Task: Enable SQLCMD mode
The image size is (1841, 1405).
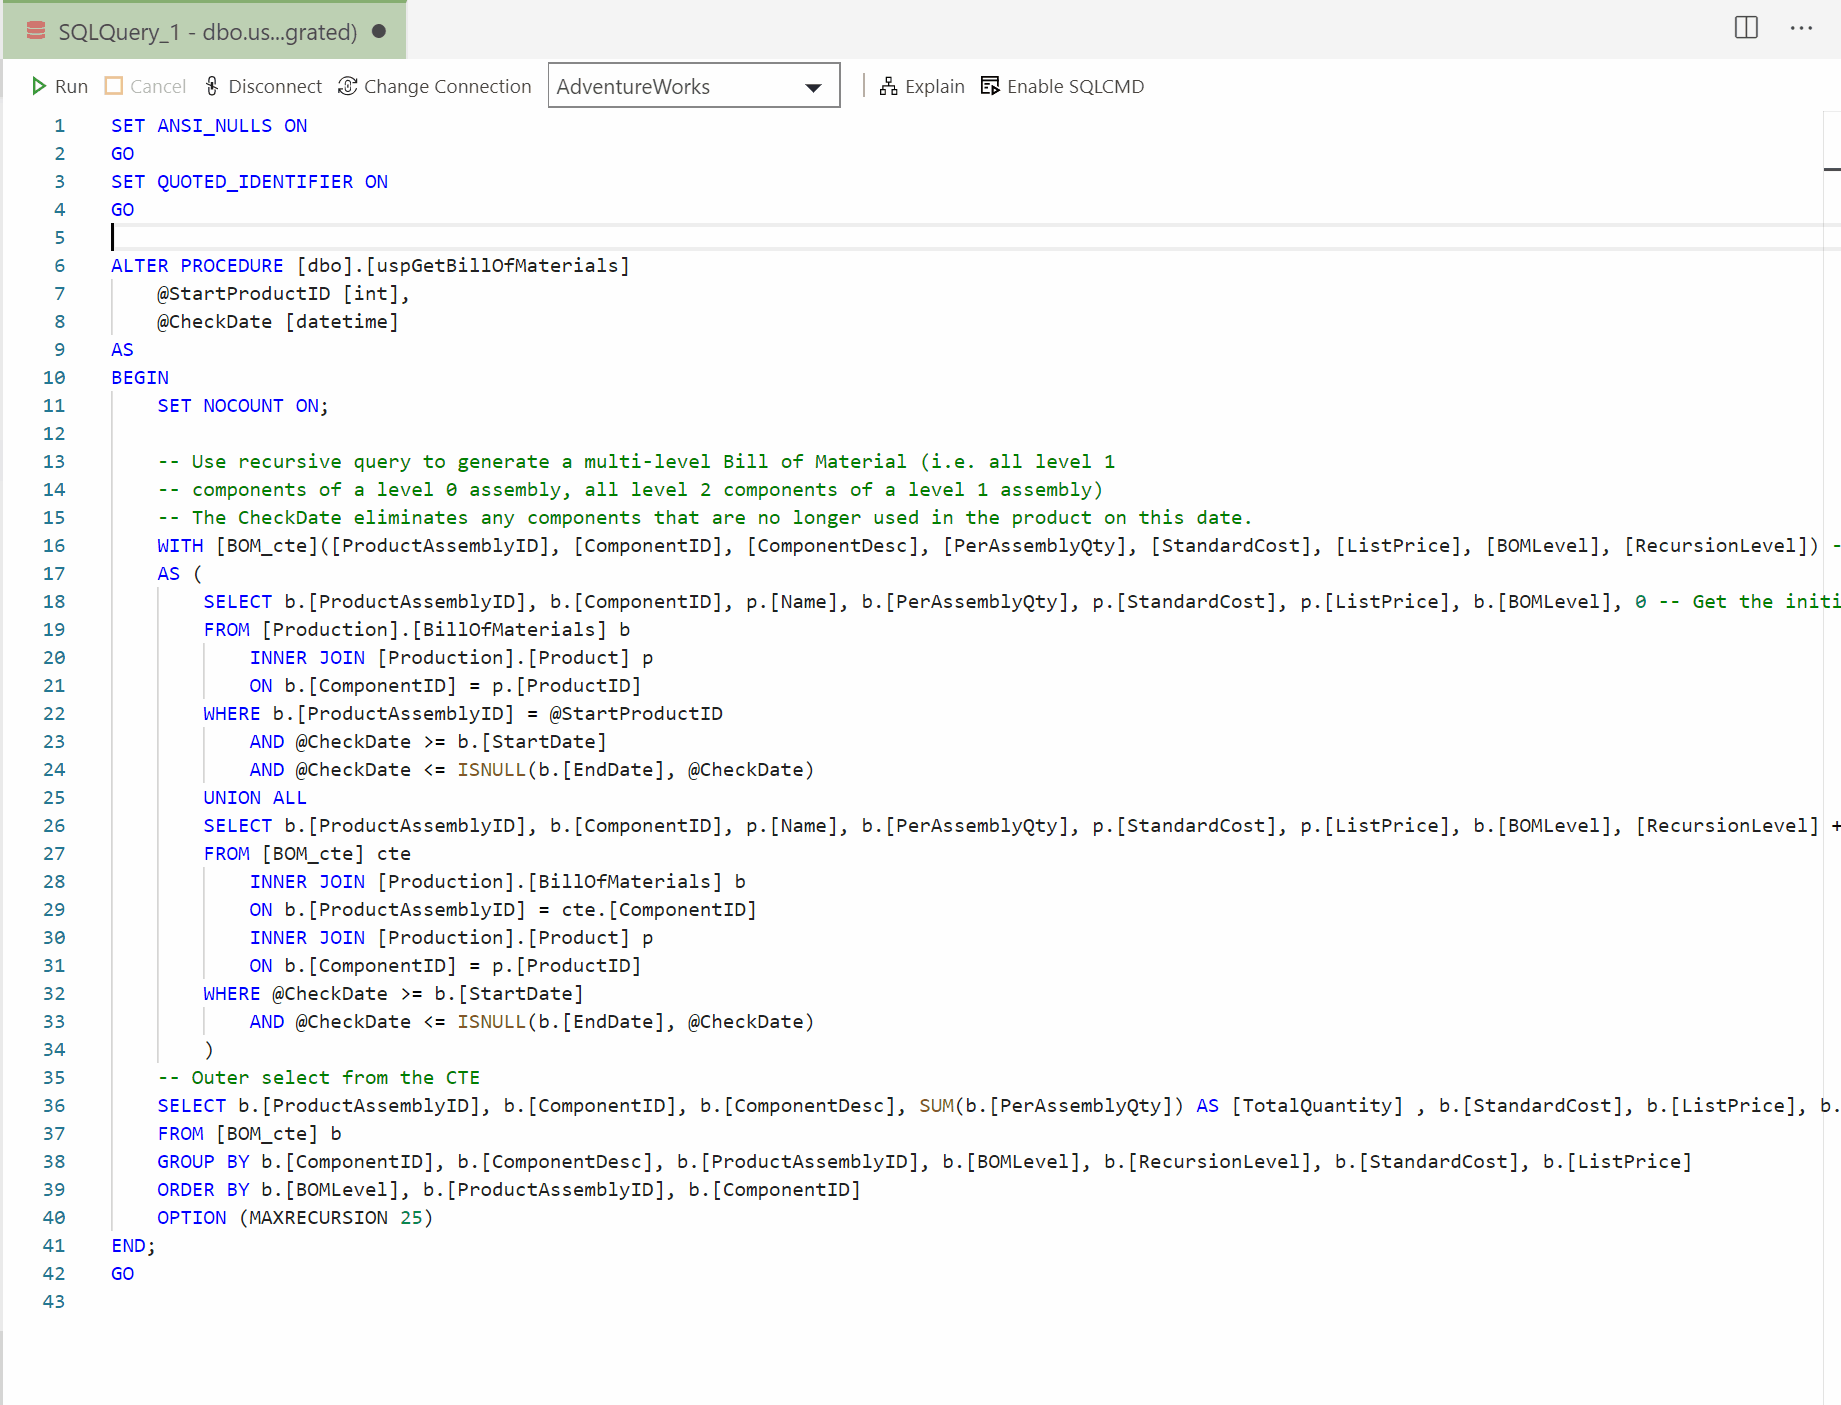Action: pyautogui.click(x=1075, y=86)
